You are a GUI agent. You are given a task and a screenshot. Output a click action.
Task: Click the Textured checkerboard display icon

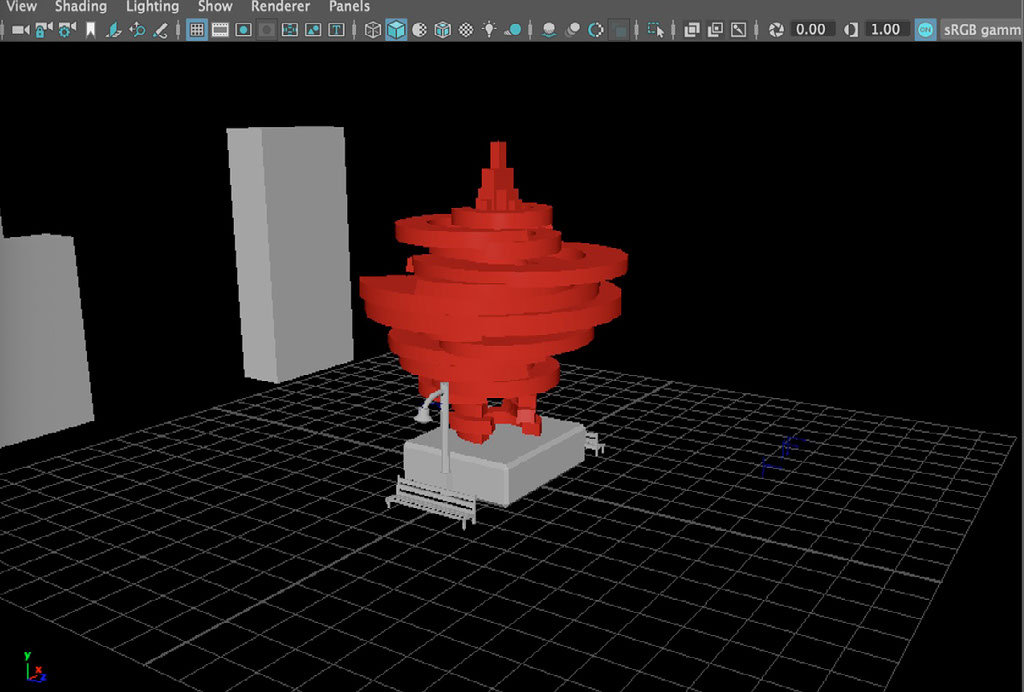coord(466,30)
